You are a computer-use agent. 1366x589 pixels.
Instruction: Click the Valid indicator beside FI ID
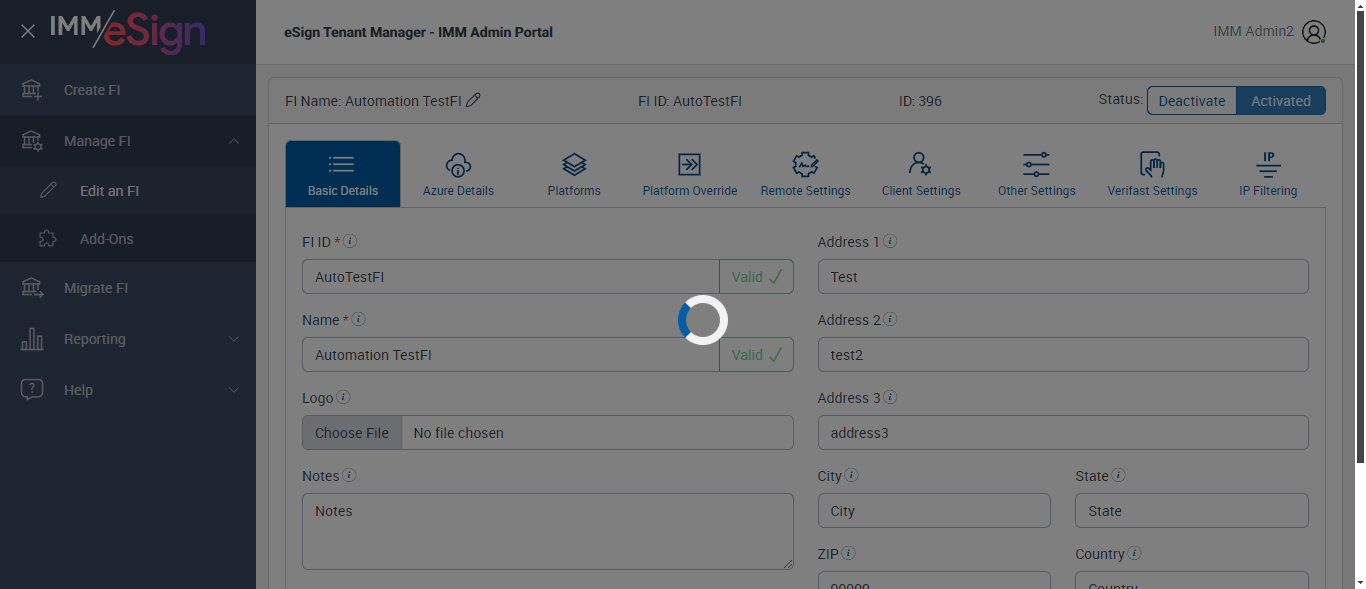point(757,277)
